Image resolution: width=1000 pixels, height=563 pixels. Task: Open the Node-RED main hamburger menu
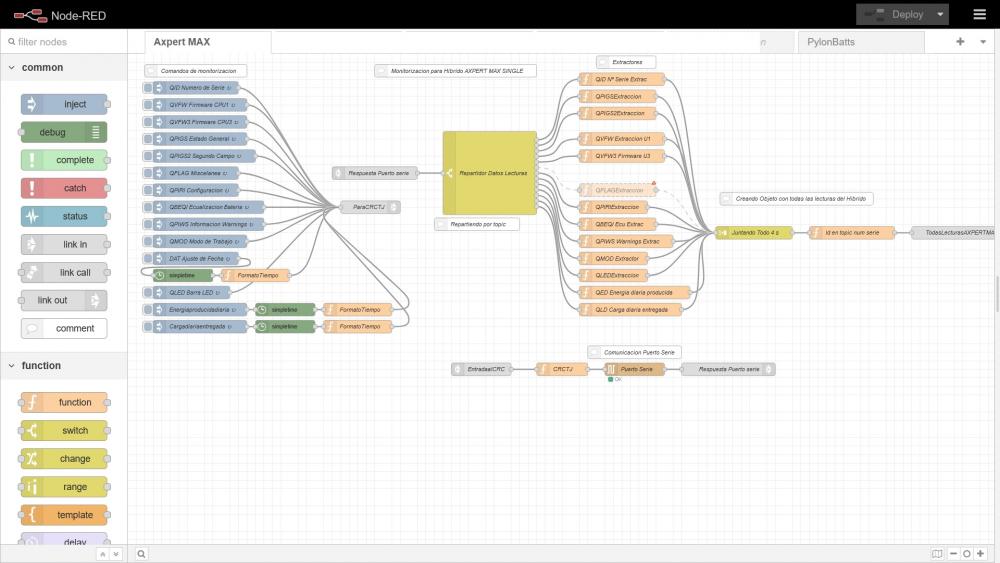click(980, 14)
